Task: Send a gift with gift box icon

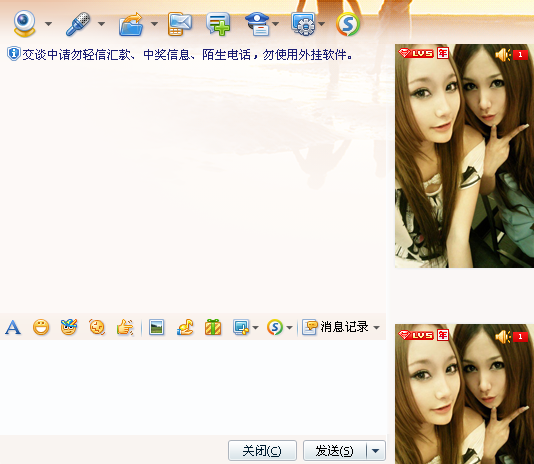Action: pos(213,327)
